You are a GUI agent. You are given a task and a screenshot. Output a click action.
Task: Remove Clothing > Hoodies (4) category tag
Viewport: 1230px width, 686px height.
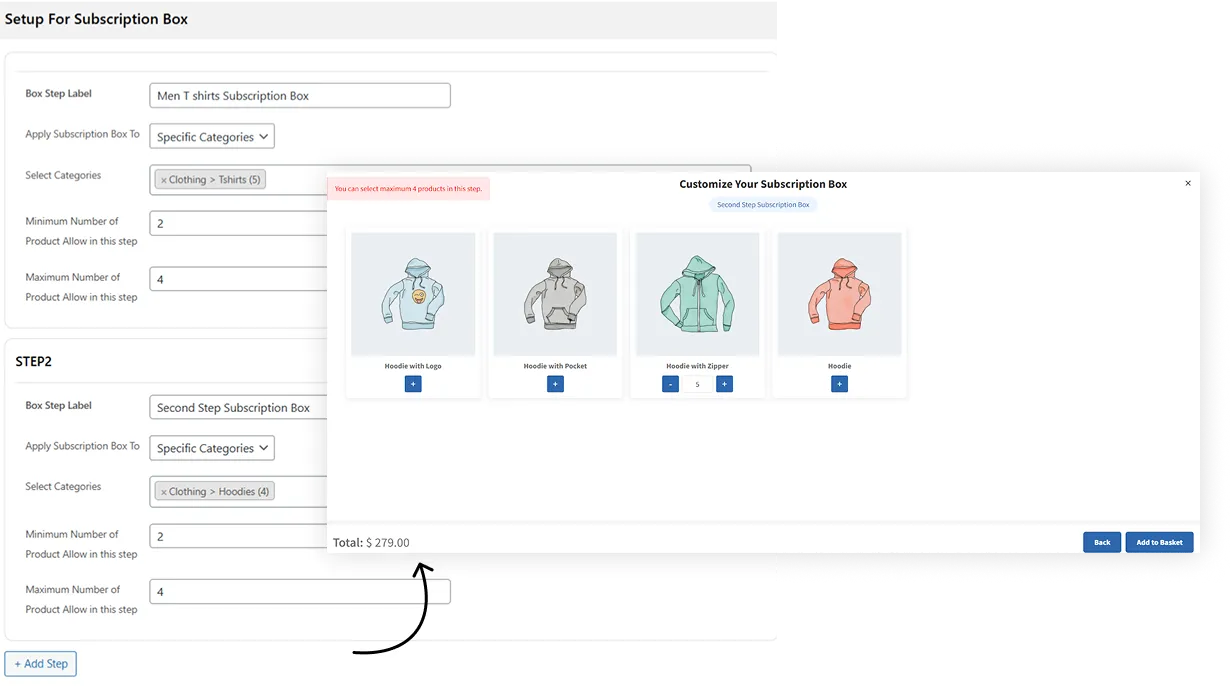click(x=164, y=492)
